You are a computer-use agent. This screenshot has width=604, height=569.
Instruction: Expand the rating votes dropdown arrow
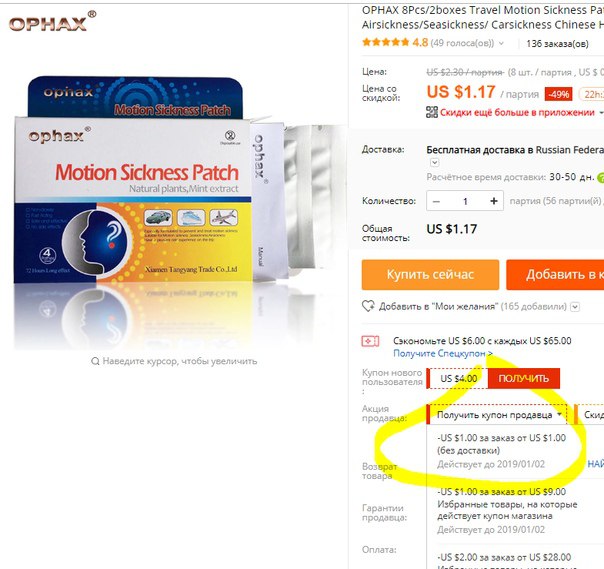coord(501,43)
